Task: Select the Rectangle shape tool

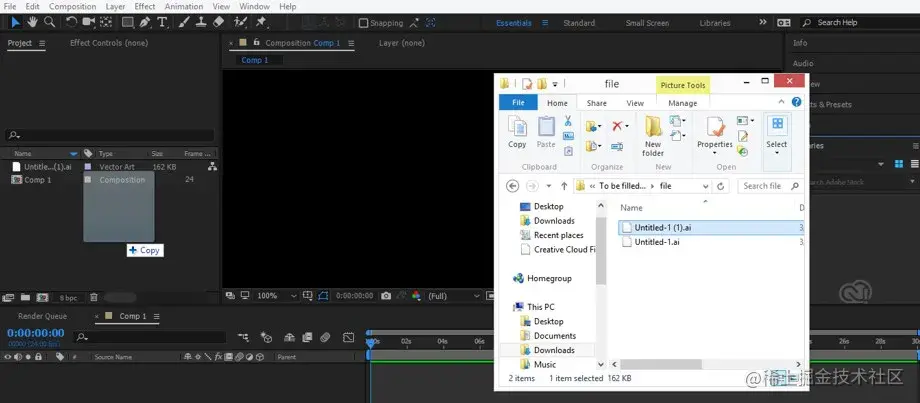Action: point(127,22)
